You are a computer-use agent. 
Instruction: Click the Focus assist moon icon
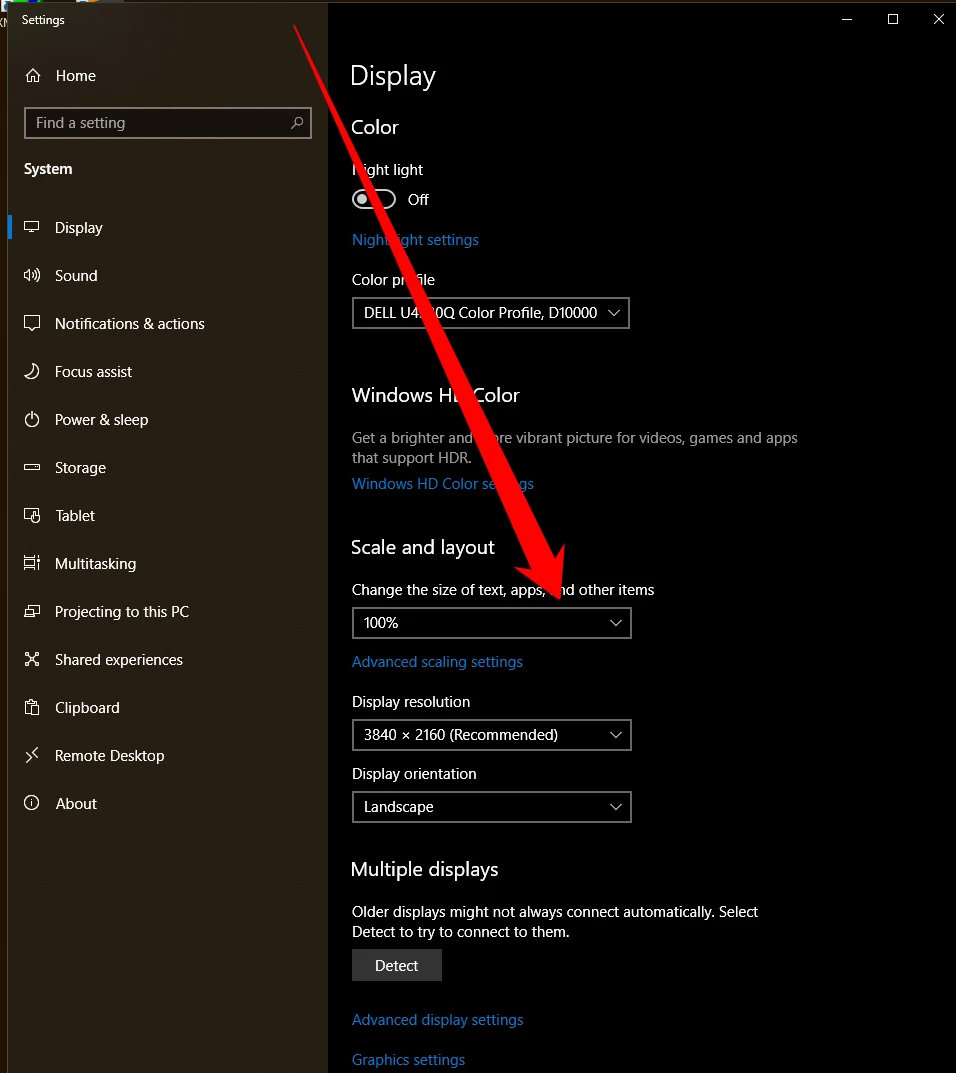31,372
